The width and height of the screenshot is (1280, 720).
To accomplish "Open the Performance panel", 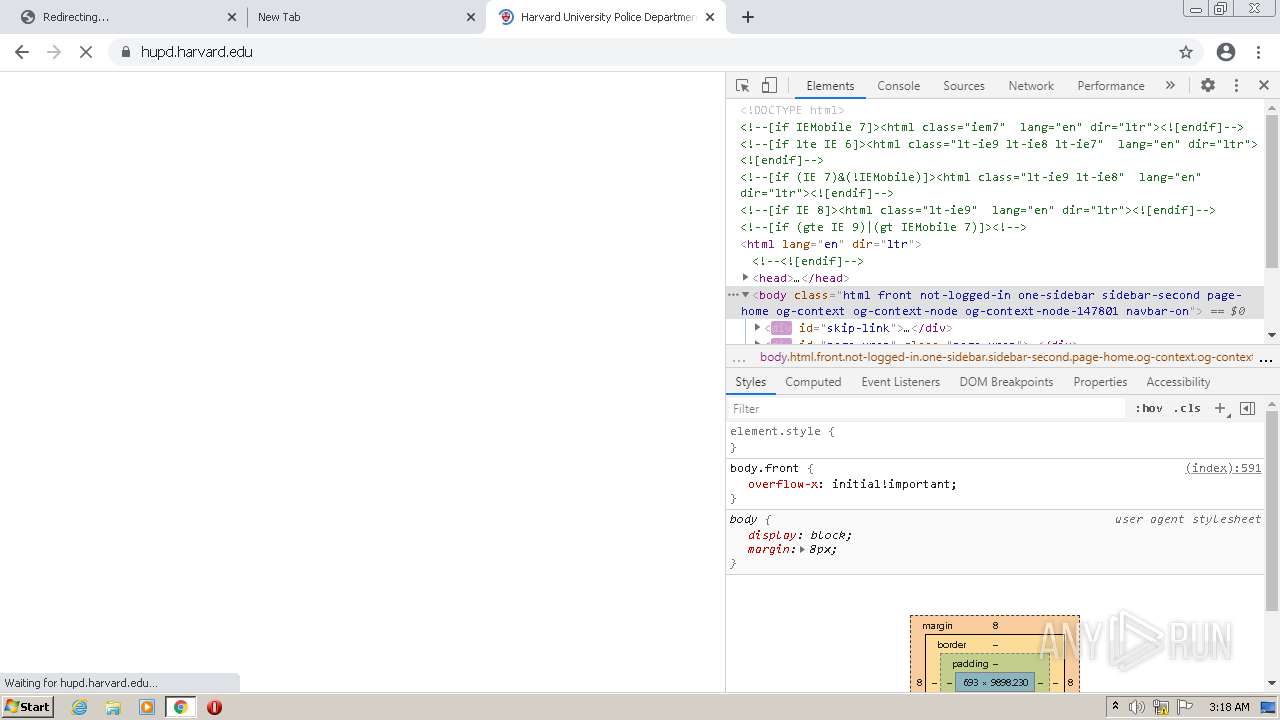I will click(1110, 86).
